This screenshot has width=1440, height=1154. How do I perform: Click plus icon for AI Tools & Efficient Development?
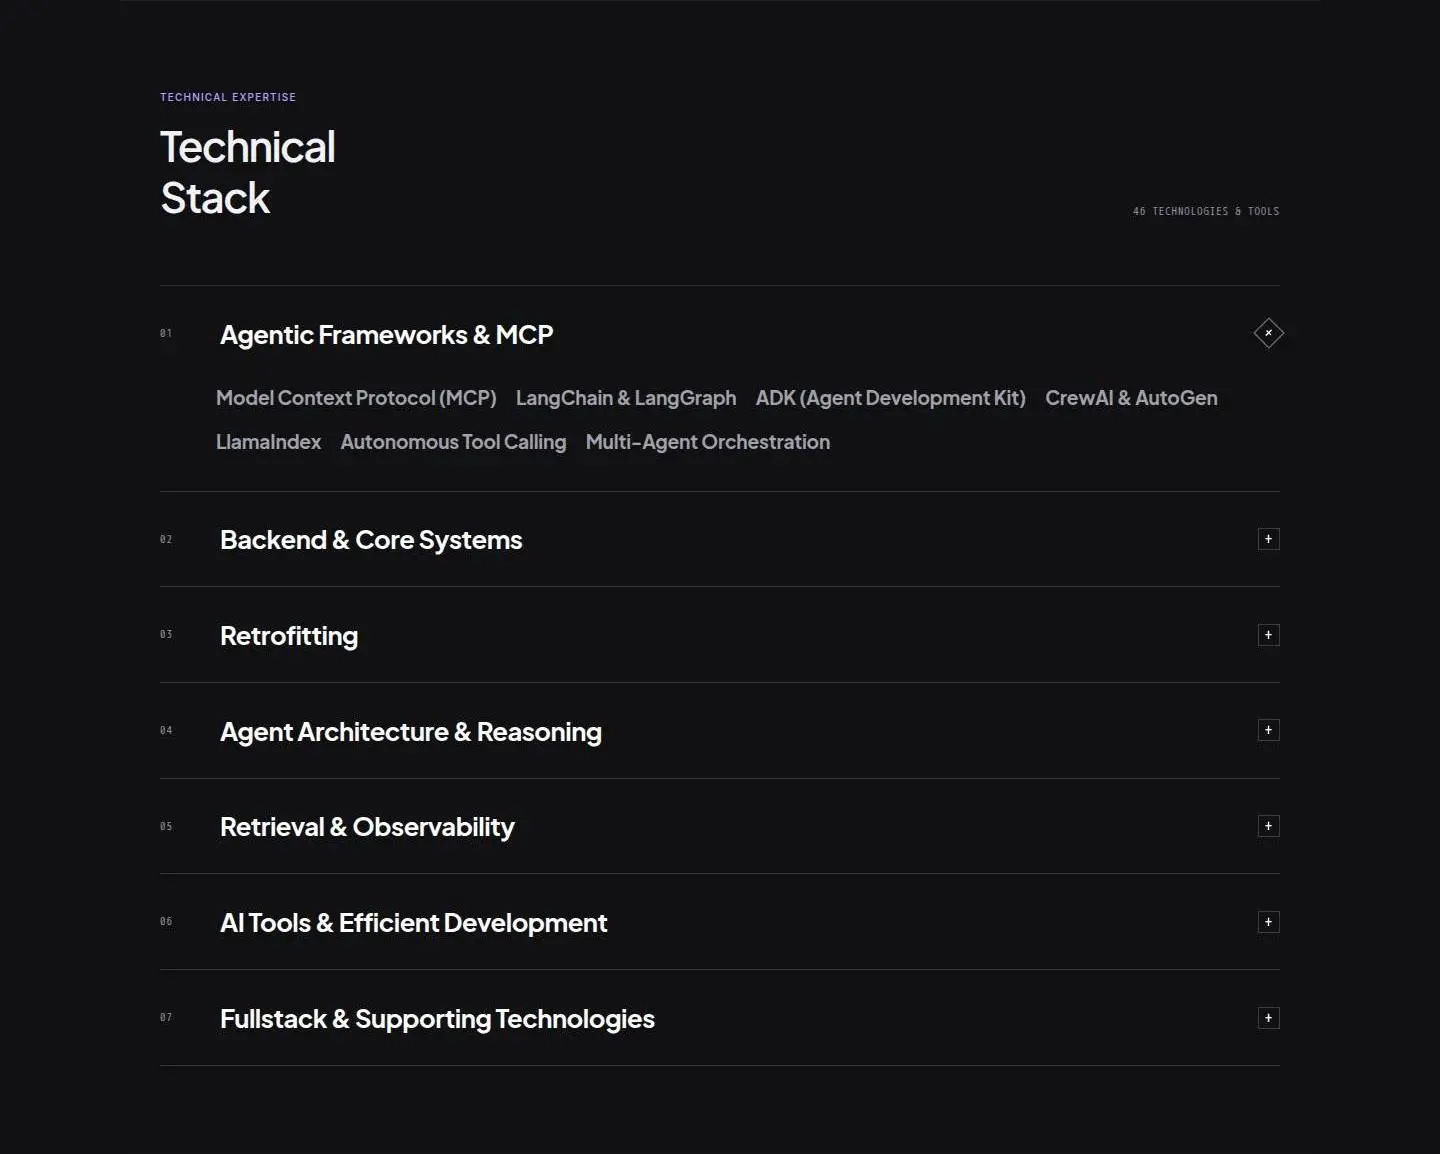pos(1268,922)
